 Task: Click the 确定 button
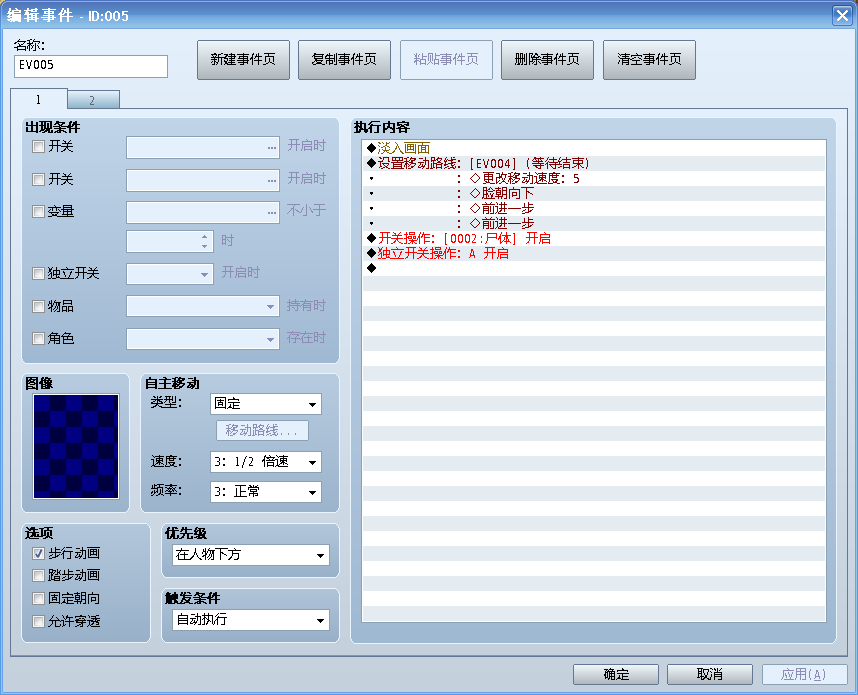pos(616,674)
